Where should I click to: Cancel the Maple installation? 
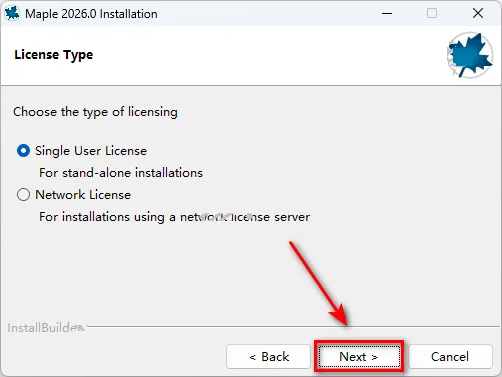point(450,357)
